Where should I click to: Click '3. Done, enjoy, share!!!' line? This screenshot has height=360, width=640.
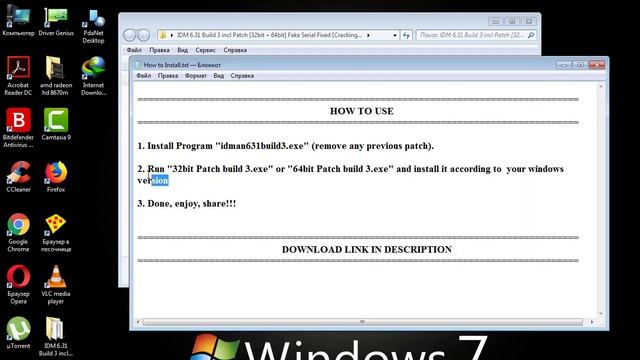pyautogui.click(x=187, y=204)
